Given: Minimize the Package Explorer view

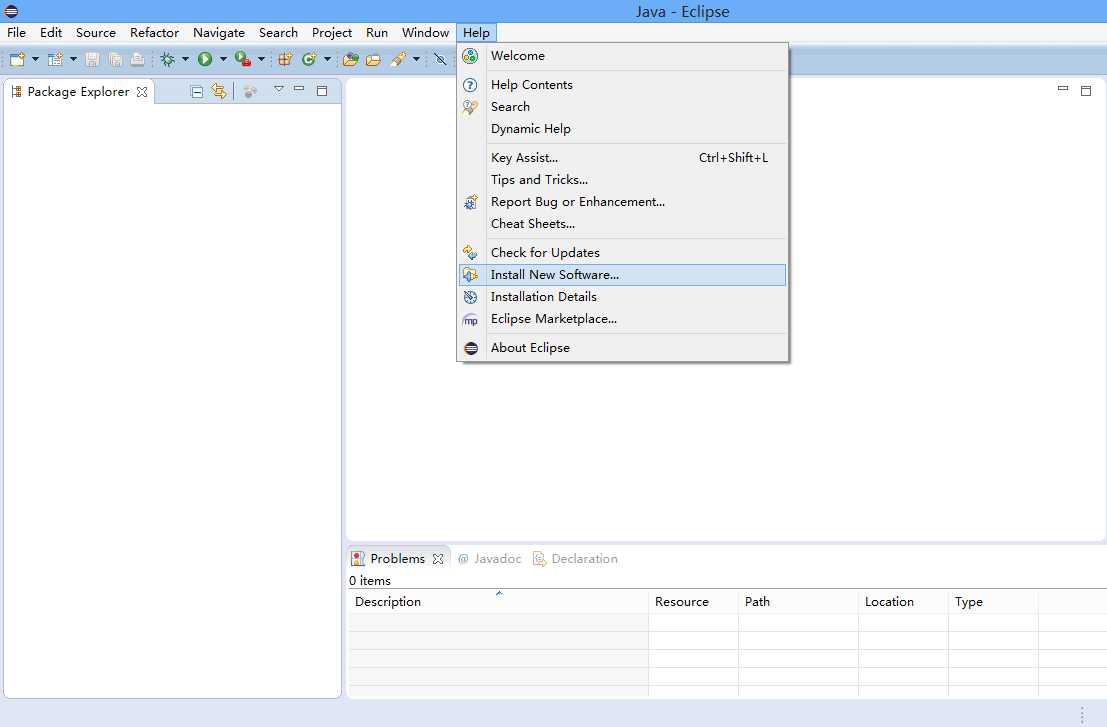Looking at the screenshot, I should click(x=299, y=89).
